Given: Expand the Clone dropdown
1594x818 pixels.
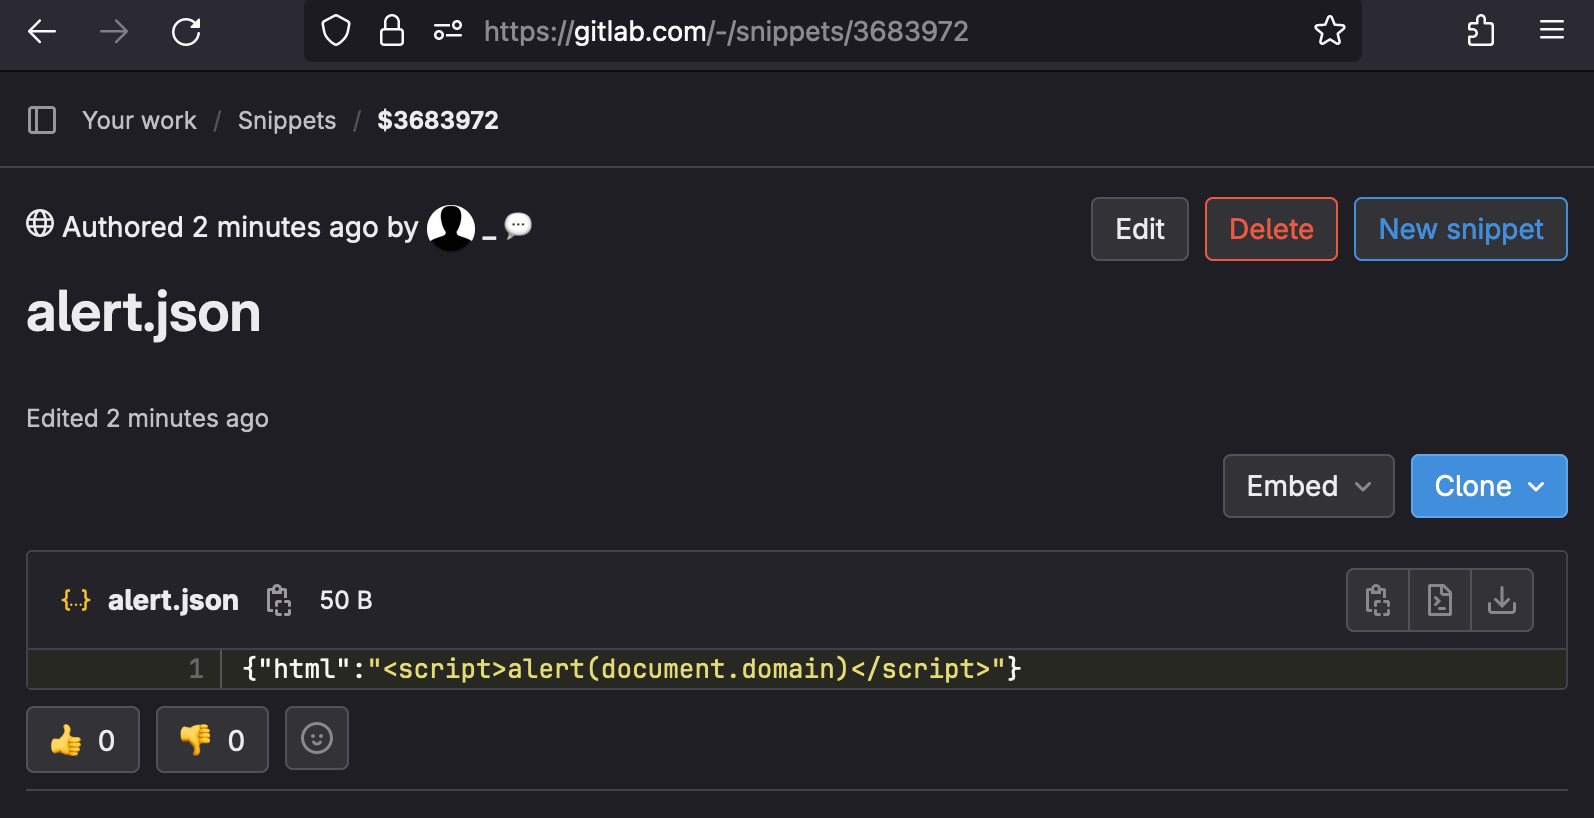Looking at the screenshot, I should 1488,486.
